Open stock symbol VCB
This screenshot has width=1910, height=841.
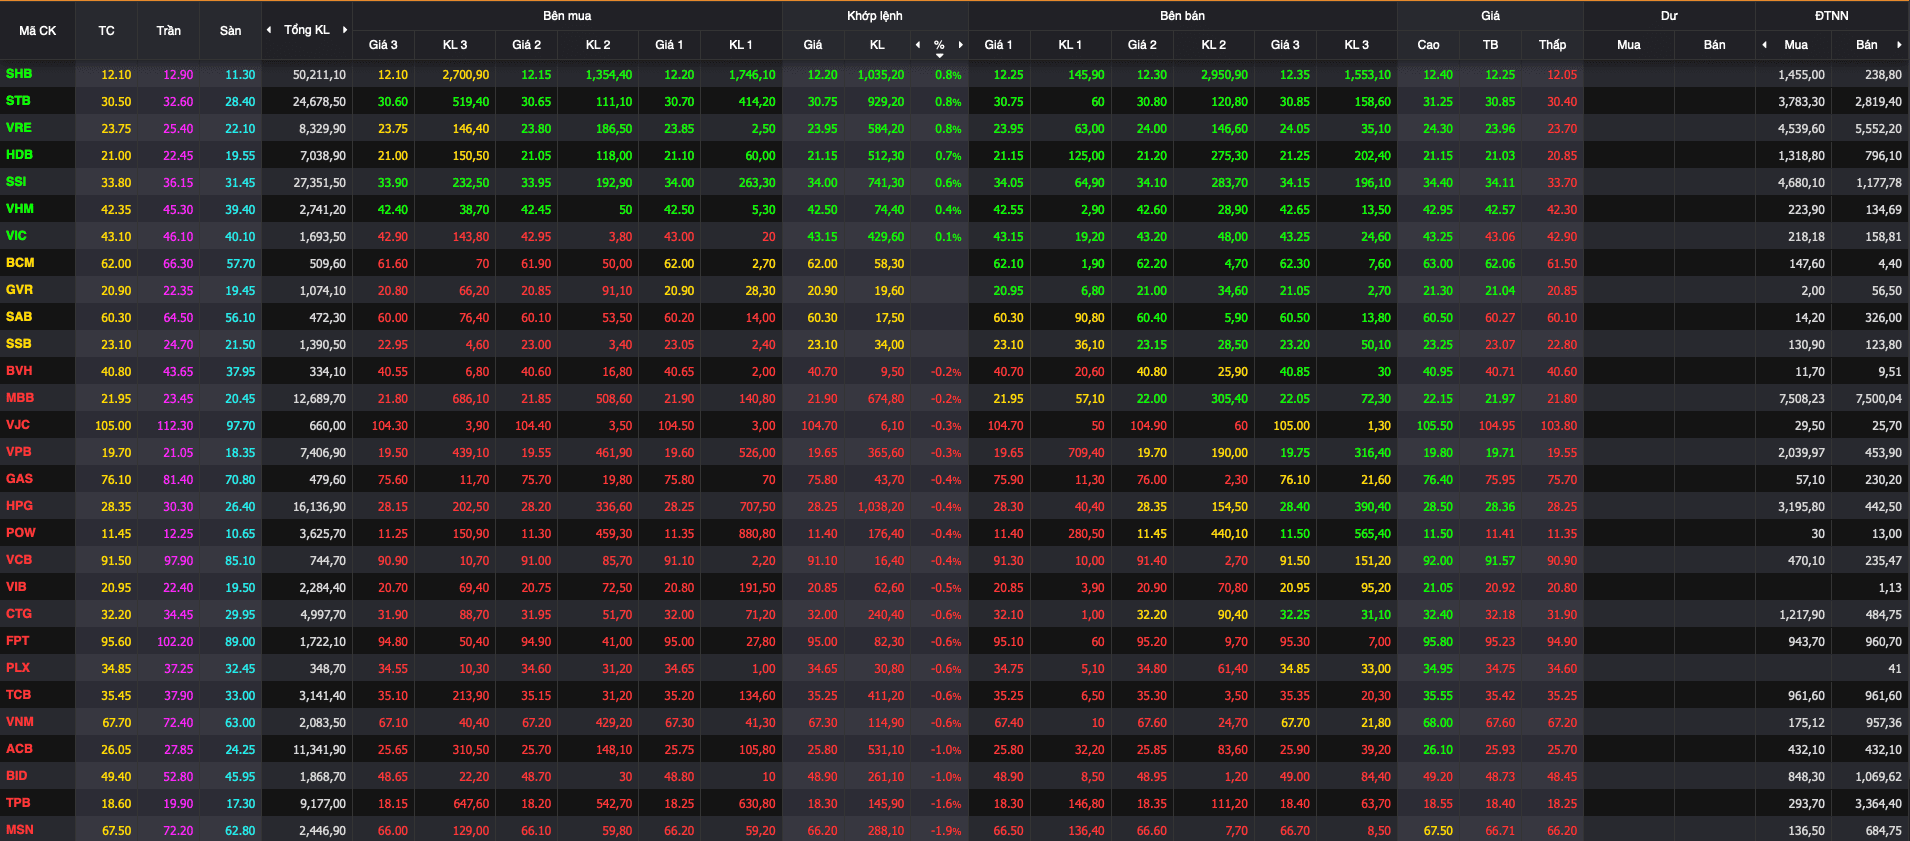[x=19, y=560]
